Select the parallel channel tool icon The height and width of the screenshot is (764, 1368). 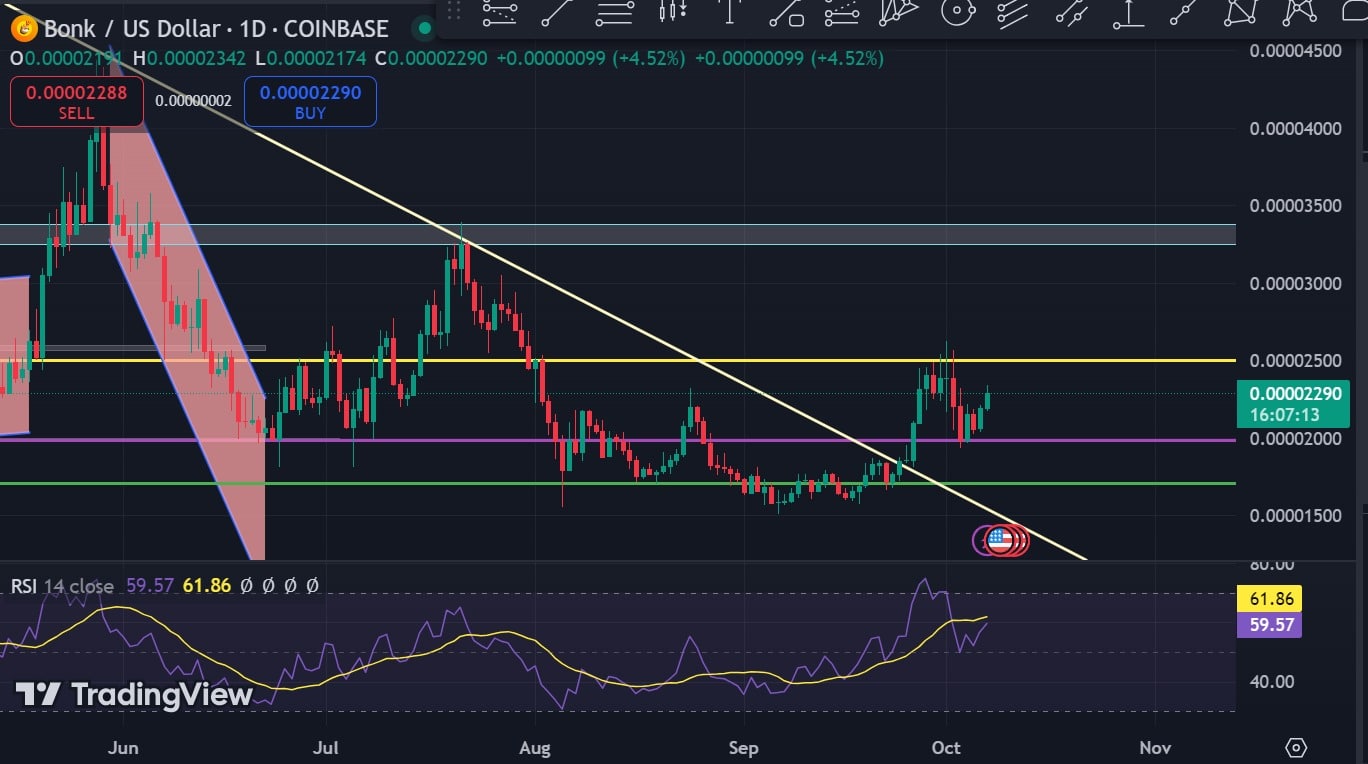(1012, 12)
